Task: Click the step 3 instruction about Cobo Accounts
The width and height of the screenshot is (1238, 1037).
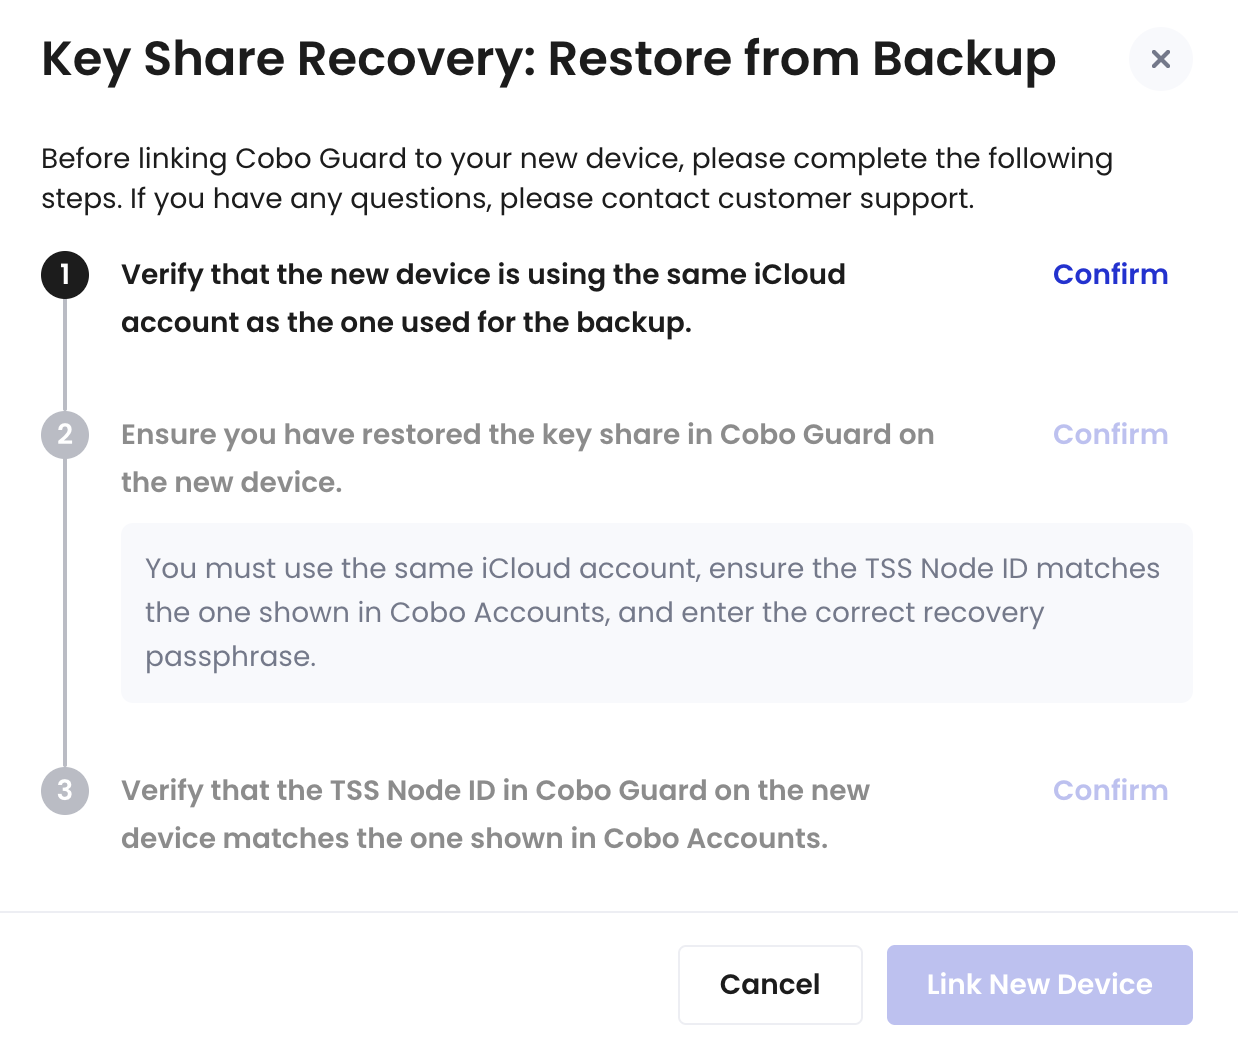Action: 495,814
